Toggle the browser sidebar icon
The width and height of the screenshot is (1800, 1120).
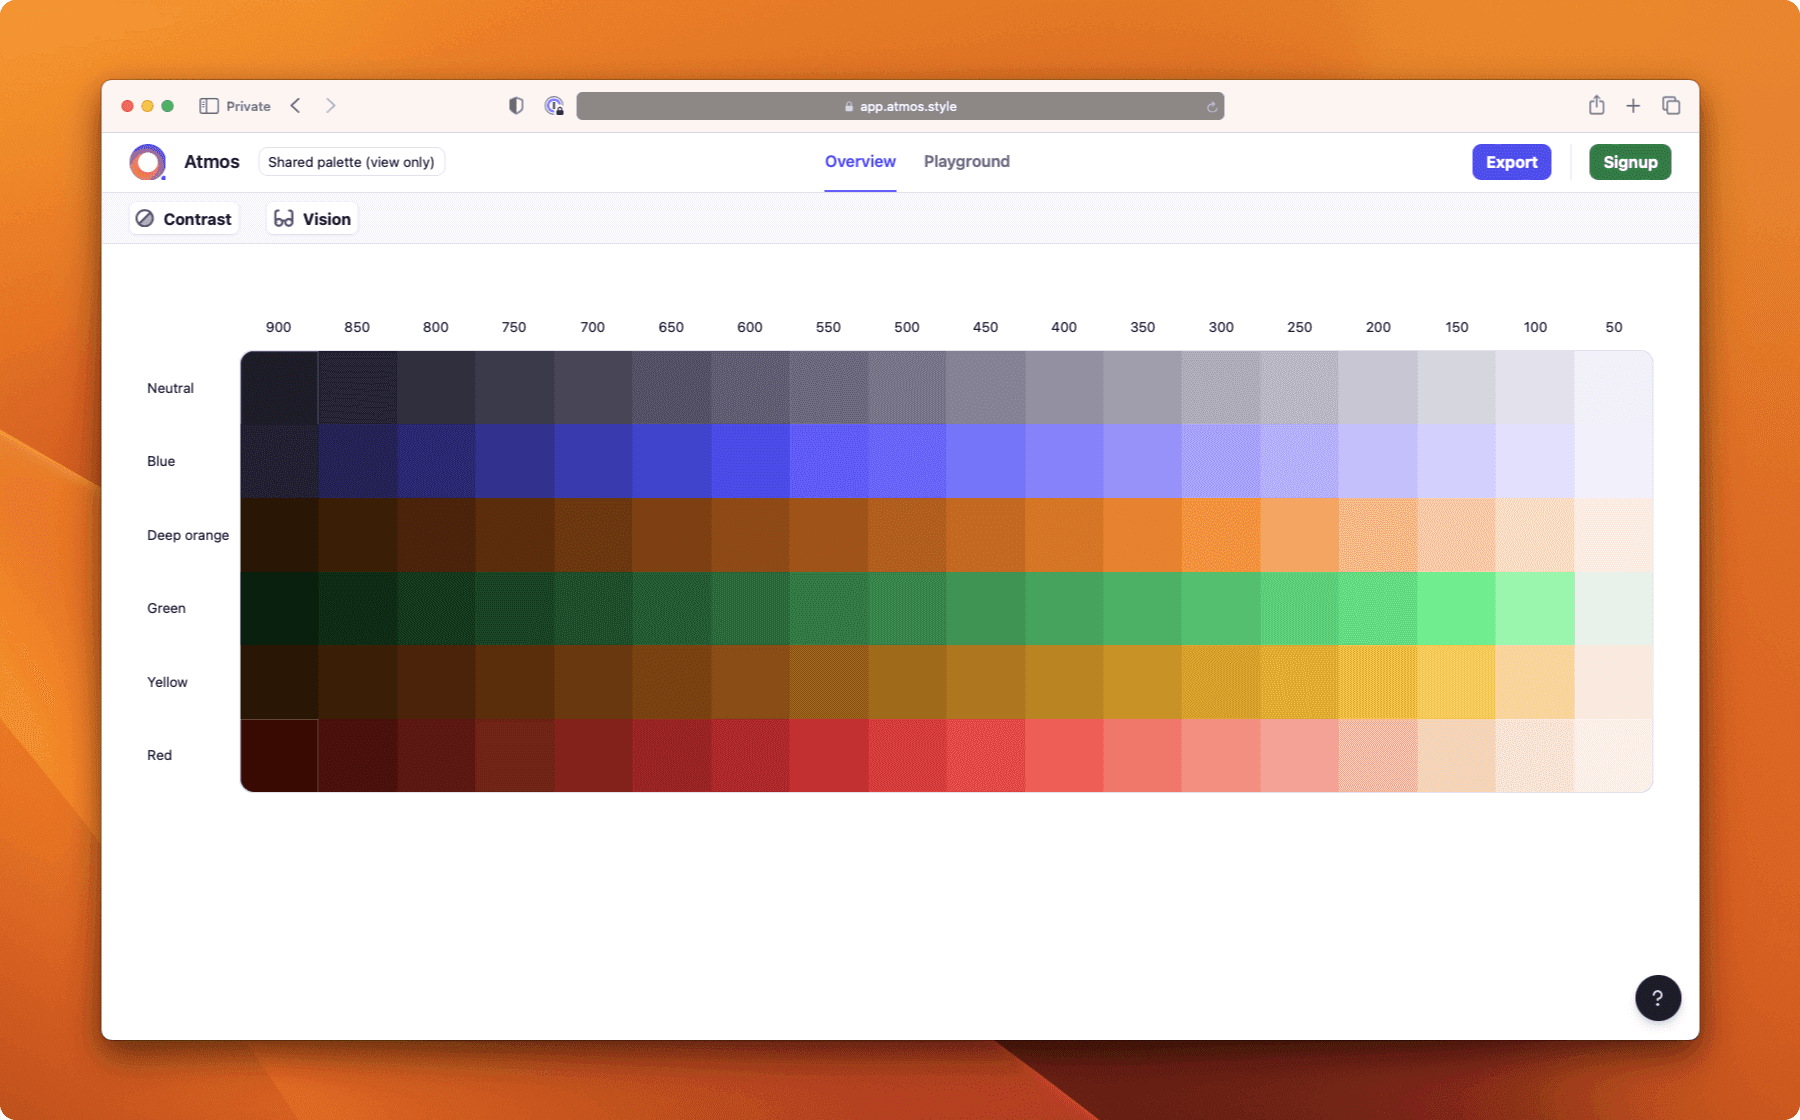click(209, 105)
